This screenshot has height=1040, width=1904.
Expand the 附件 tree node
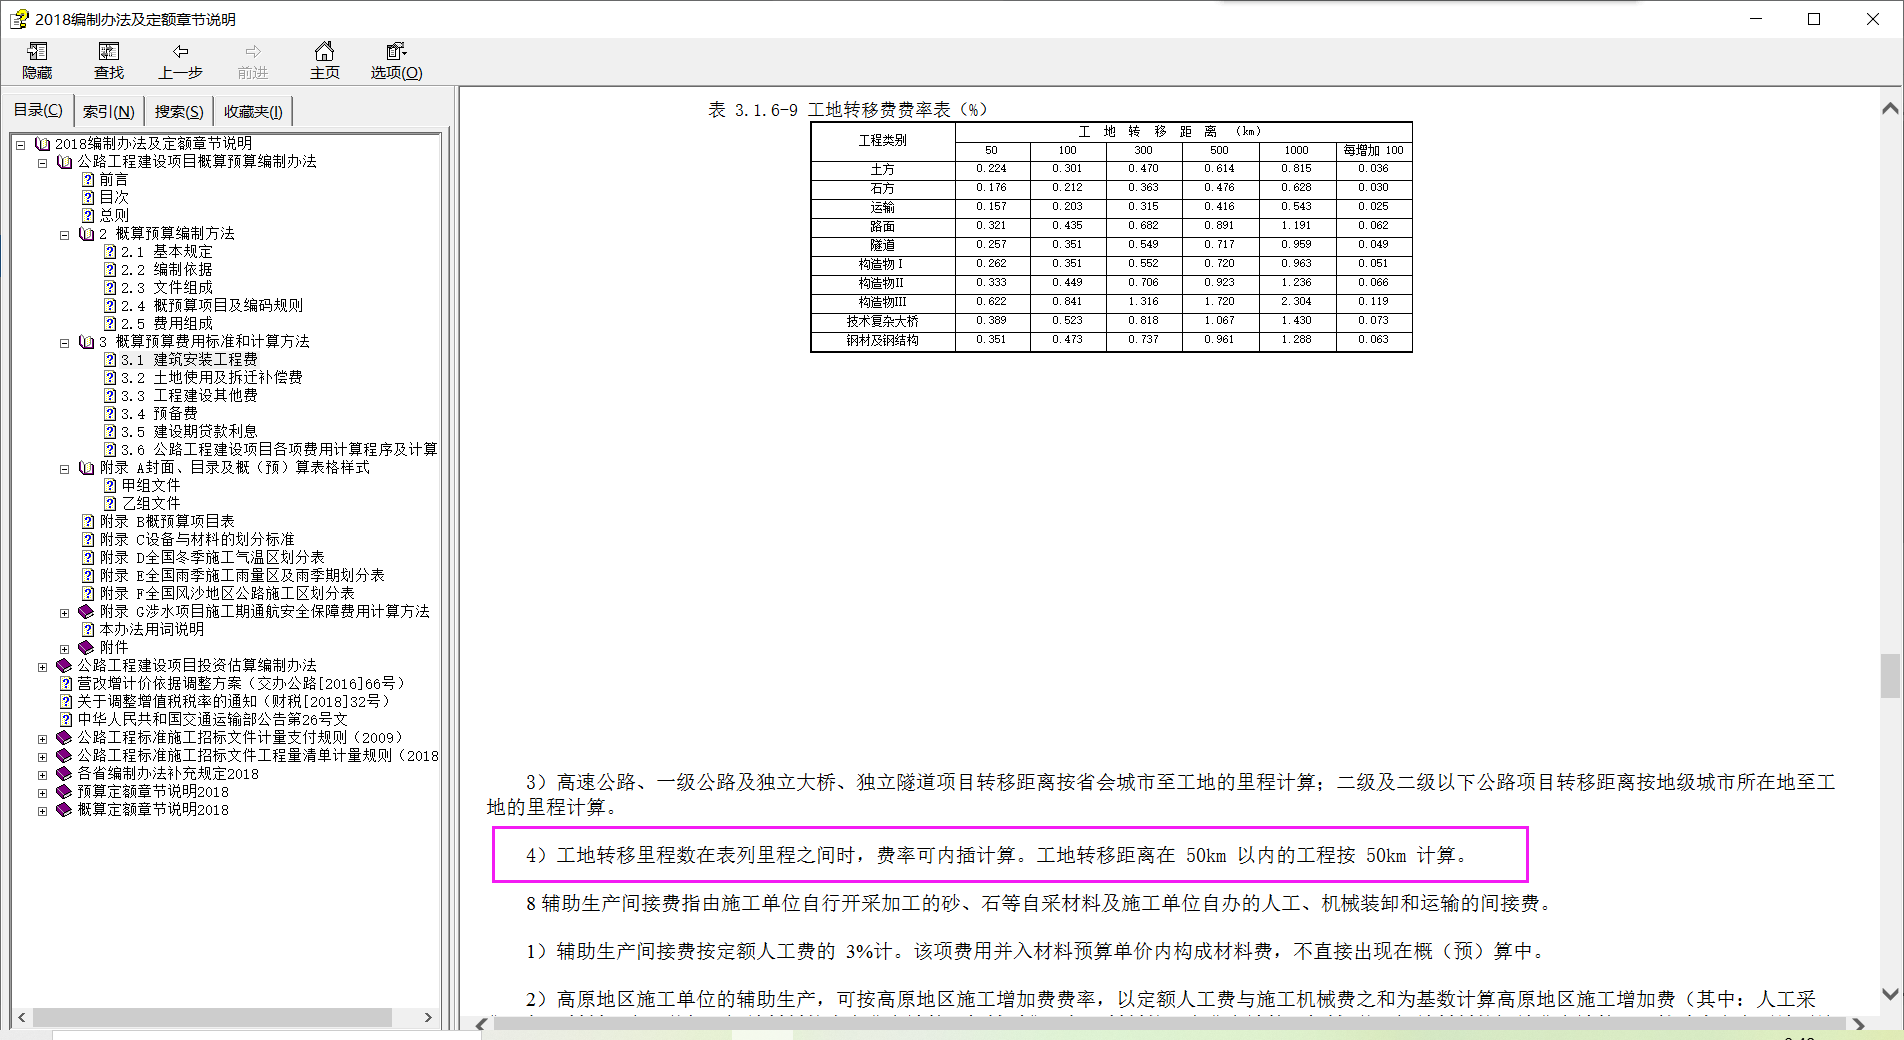[65, 649]
